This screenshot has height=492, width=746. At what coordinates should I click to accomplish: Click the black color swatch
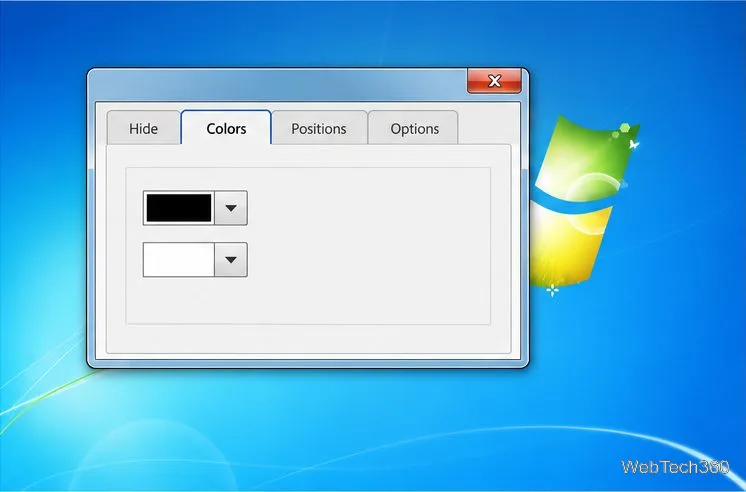point(179,208)
